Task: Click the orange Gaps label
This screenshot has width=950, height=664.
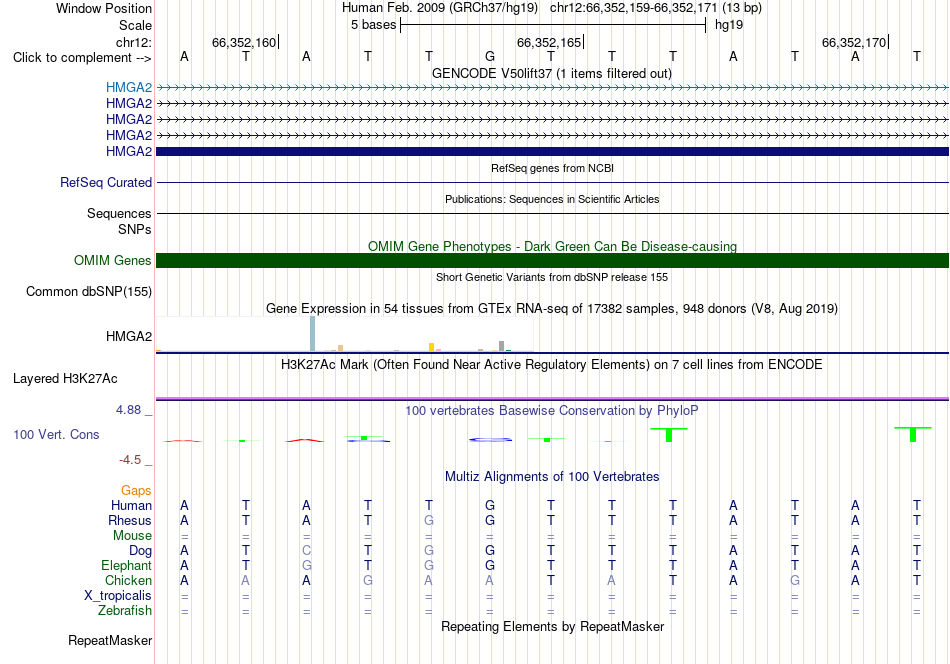Action: pos(136,490)
